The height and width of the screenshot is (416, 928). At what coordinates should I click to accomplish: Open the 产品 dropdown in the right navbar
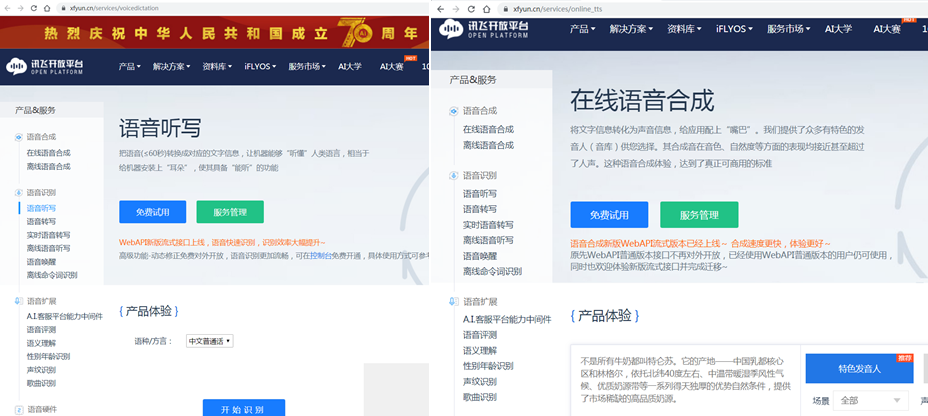pos(583,29)
